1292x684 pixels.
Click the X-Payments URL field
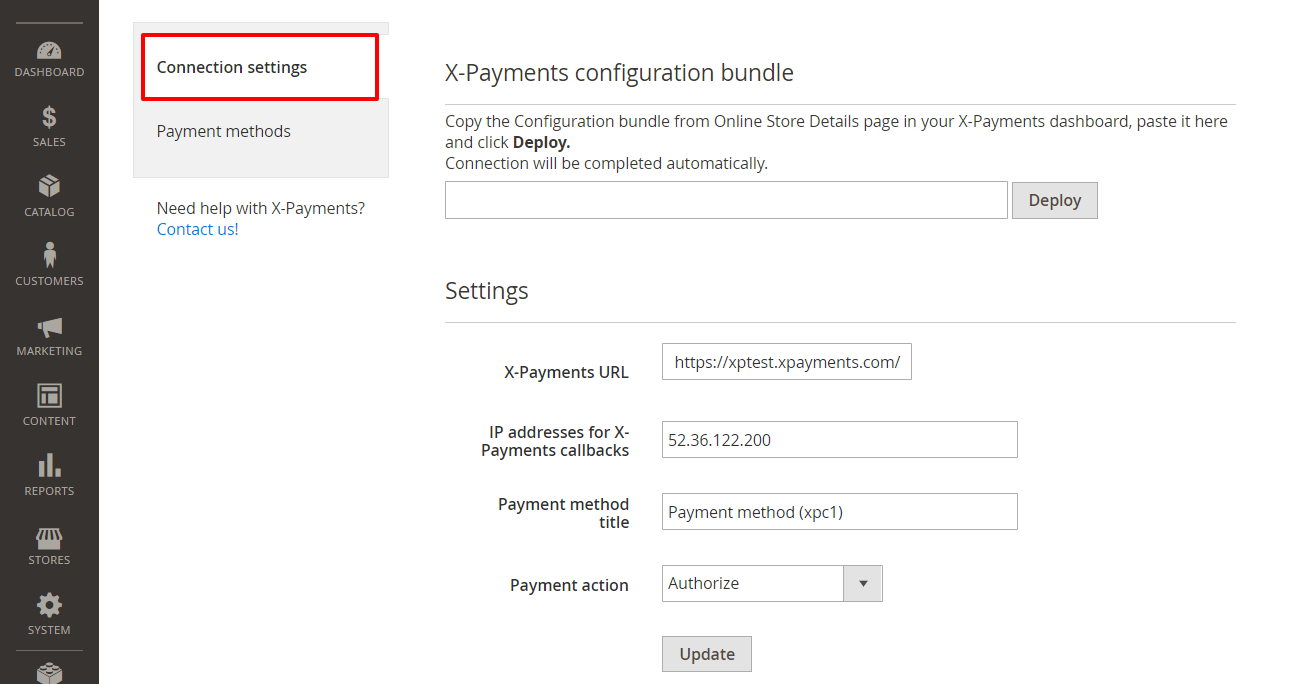pyautogui.click(x=787, y=362)
